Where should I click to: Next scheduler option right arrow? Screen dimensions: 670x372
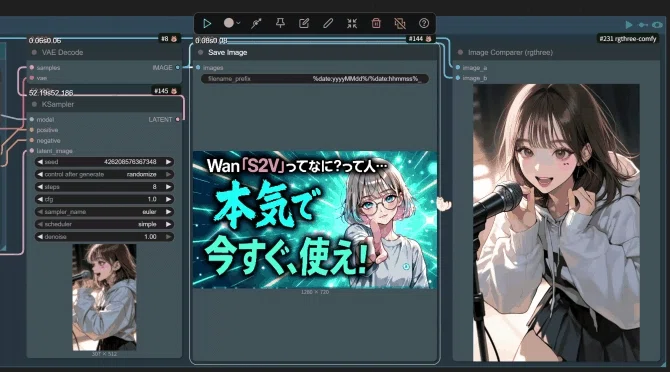click(x=169, y=224)
